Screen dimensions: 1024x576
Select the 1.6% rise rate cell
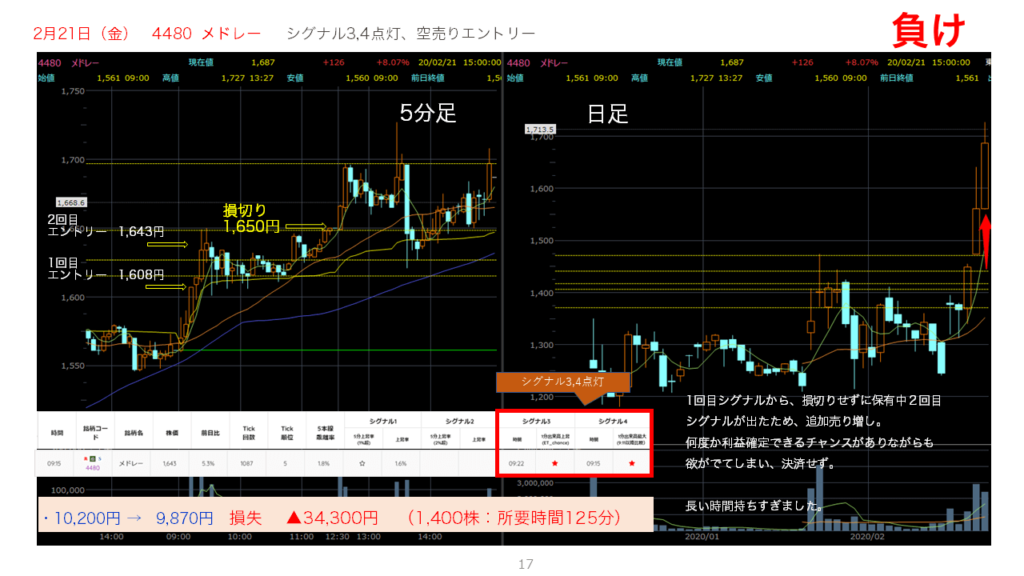coord(400,463)
